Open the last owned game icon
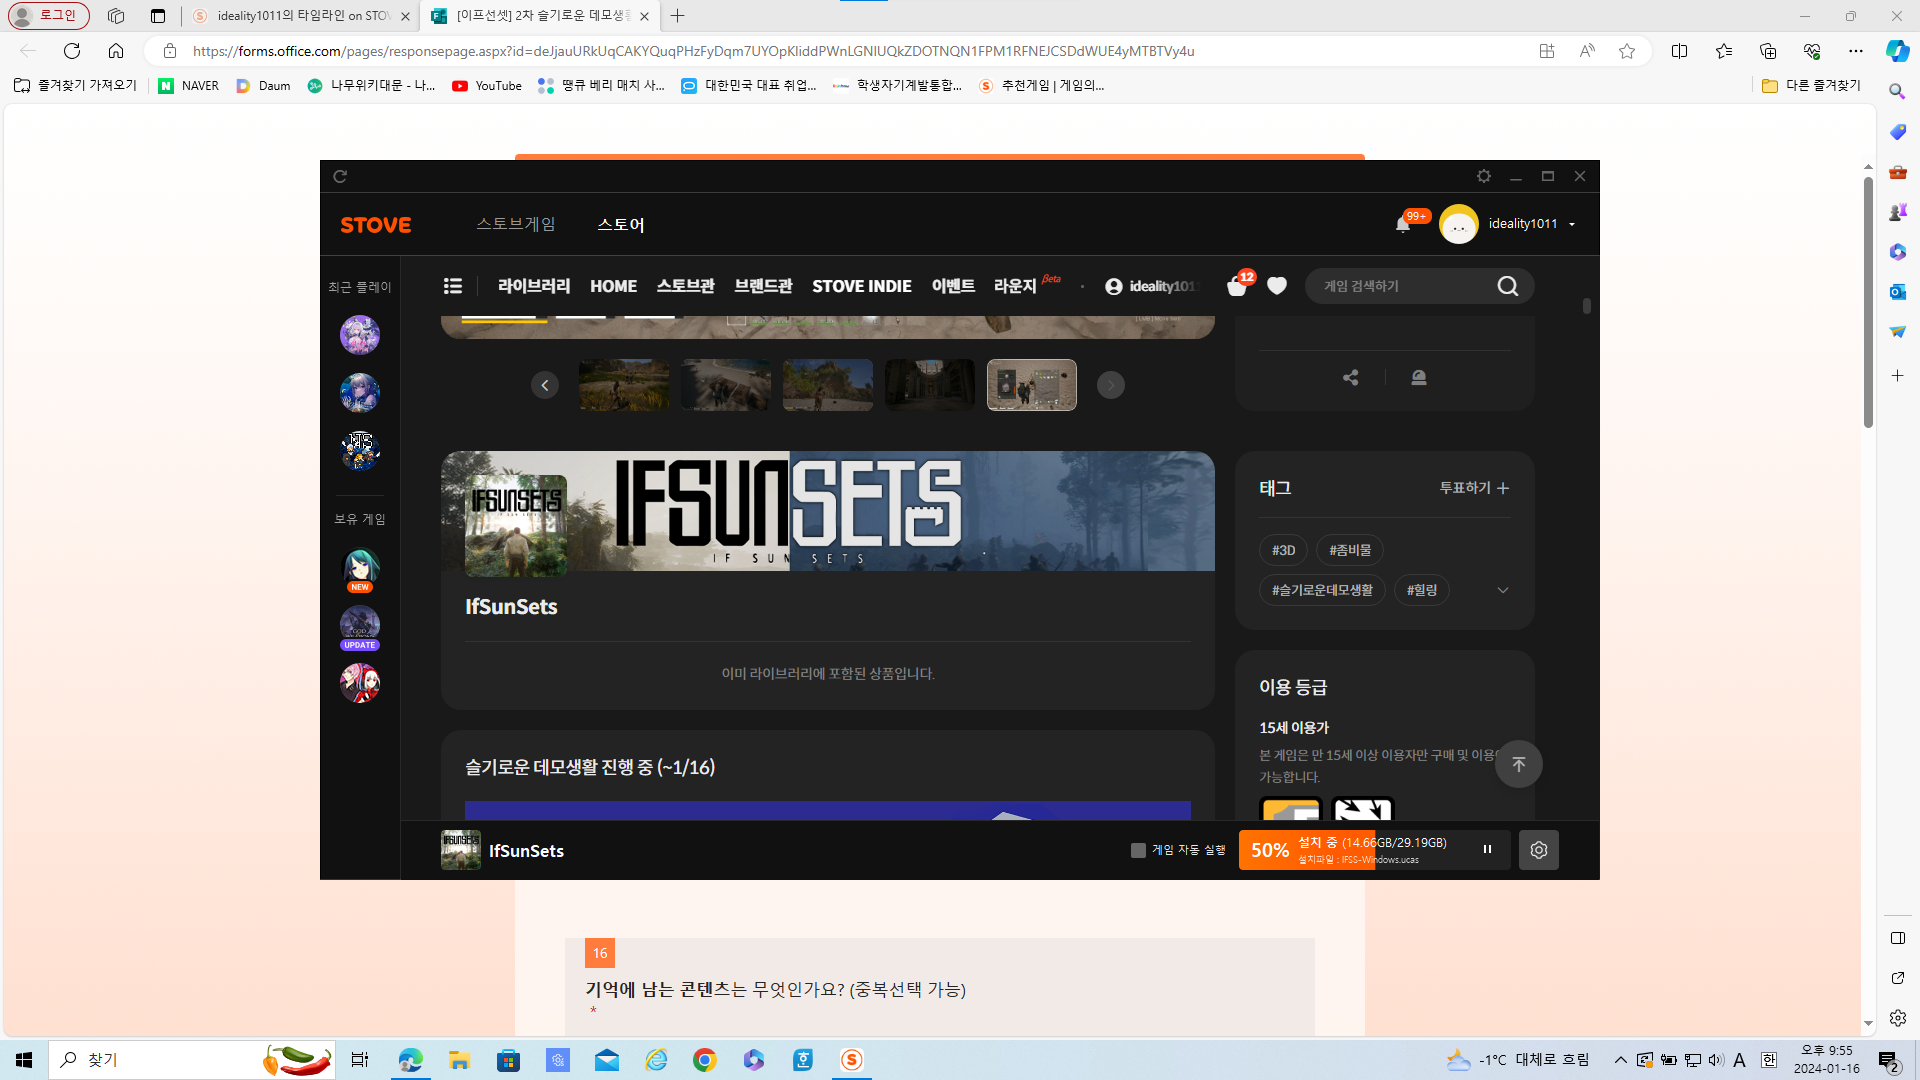 click(x=360, y=683)
